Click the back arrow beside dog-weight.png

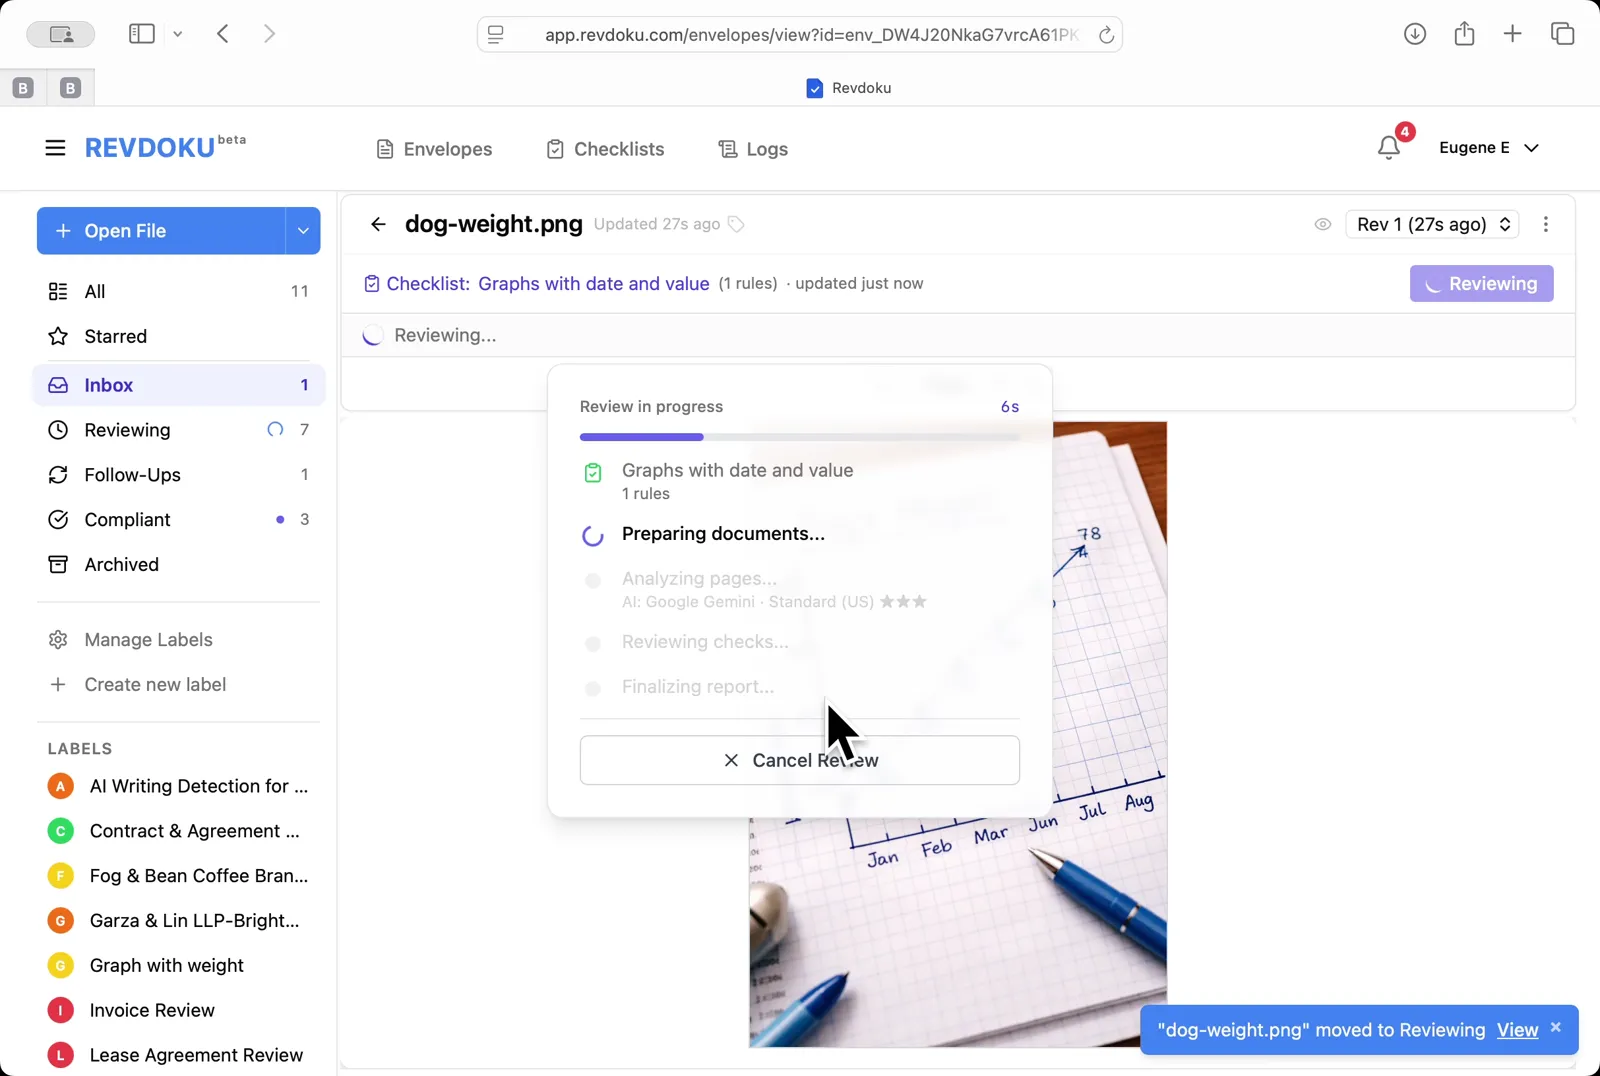[x=378, y=224]
